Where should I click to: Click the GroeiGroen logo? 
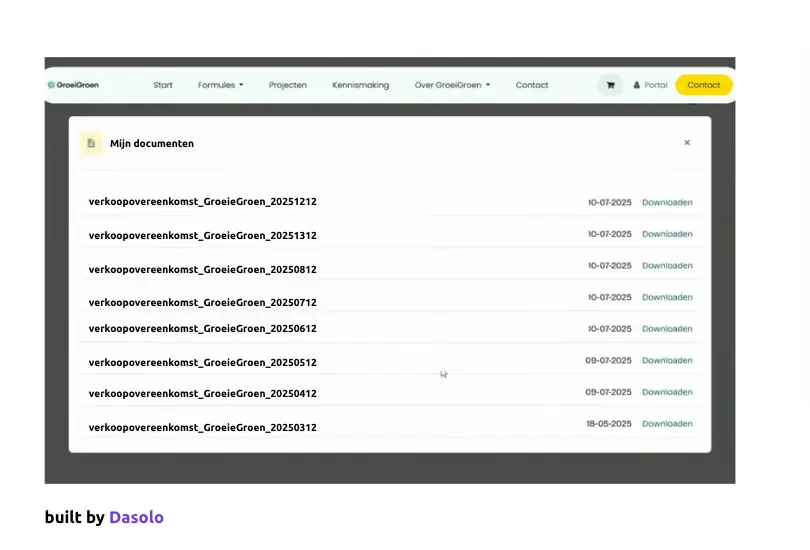[73, 85]
